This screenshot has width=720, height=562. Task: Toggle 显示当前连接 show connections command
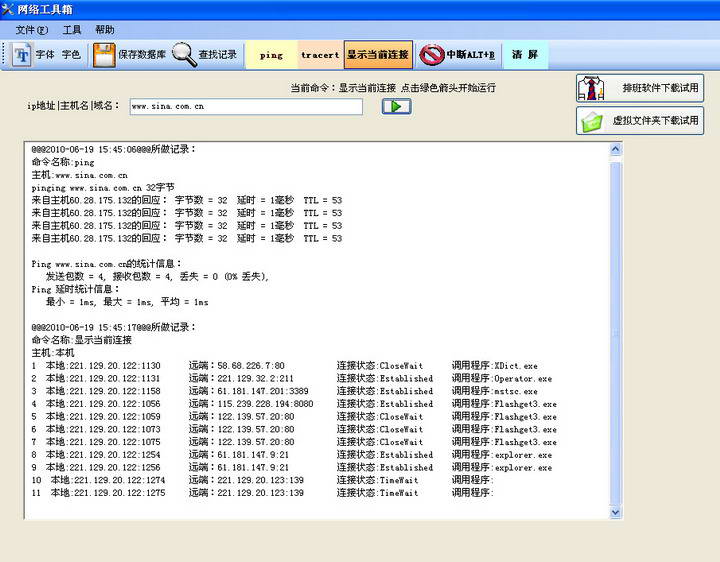[378, 55]
